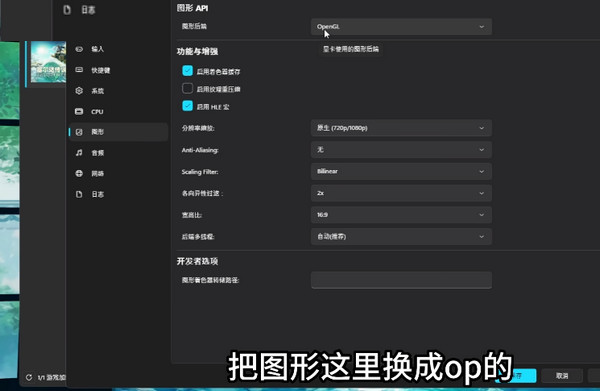The height and width of the screenshot is (391, 600).
Task: Select the game cover thumbnail in main window
Action: coord(49,62)
